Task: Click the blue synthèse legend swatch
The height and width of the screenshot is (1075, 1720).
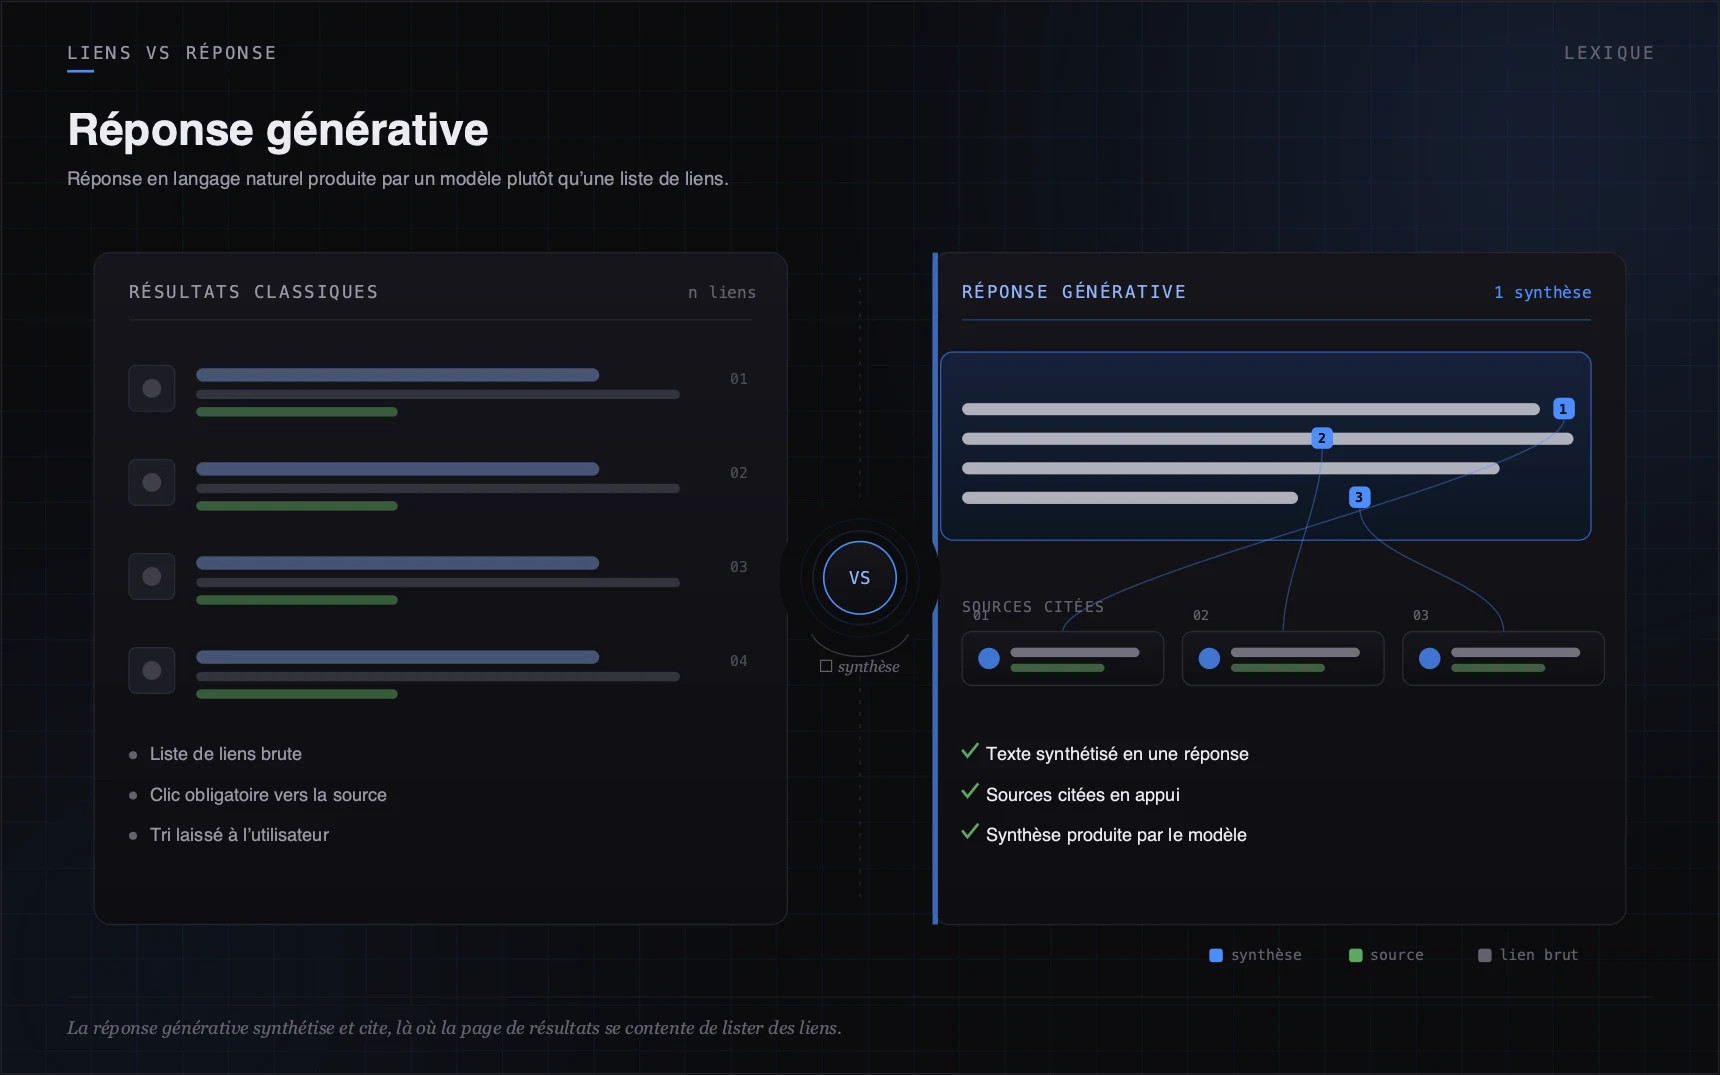Action: click(x=1216, y=955)
